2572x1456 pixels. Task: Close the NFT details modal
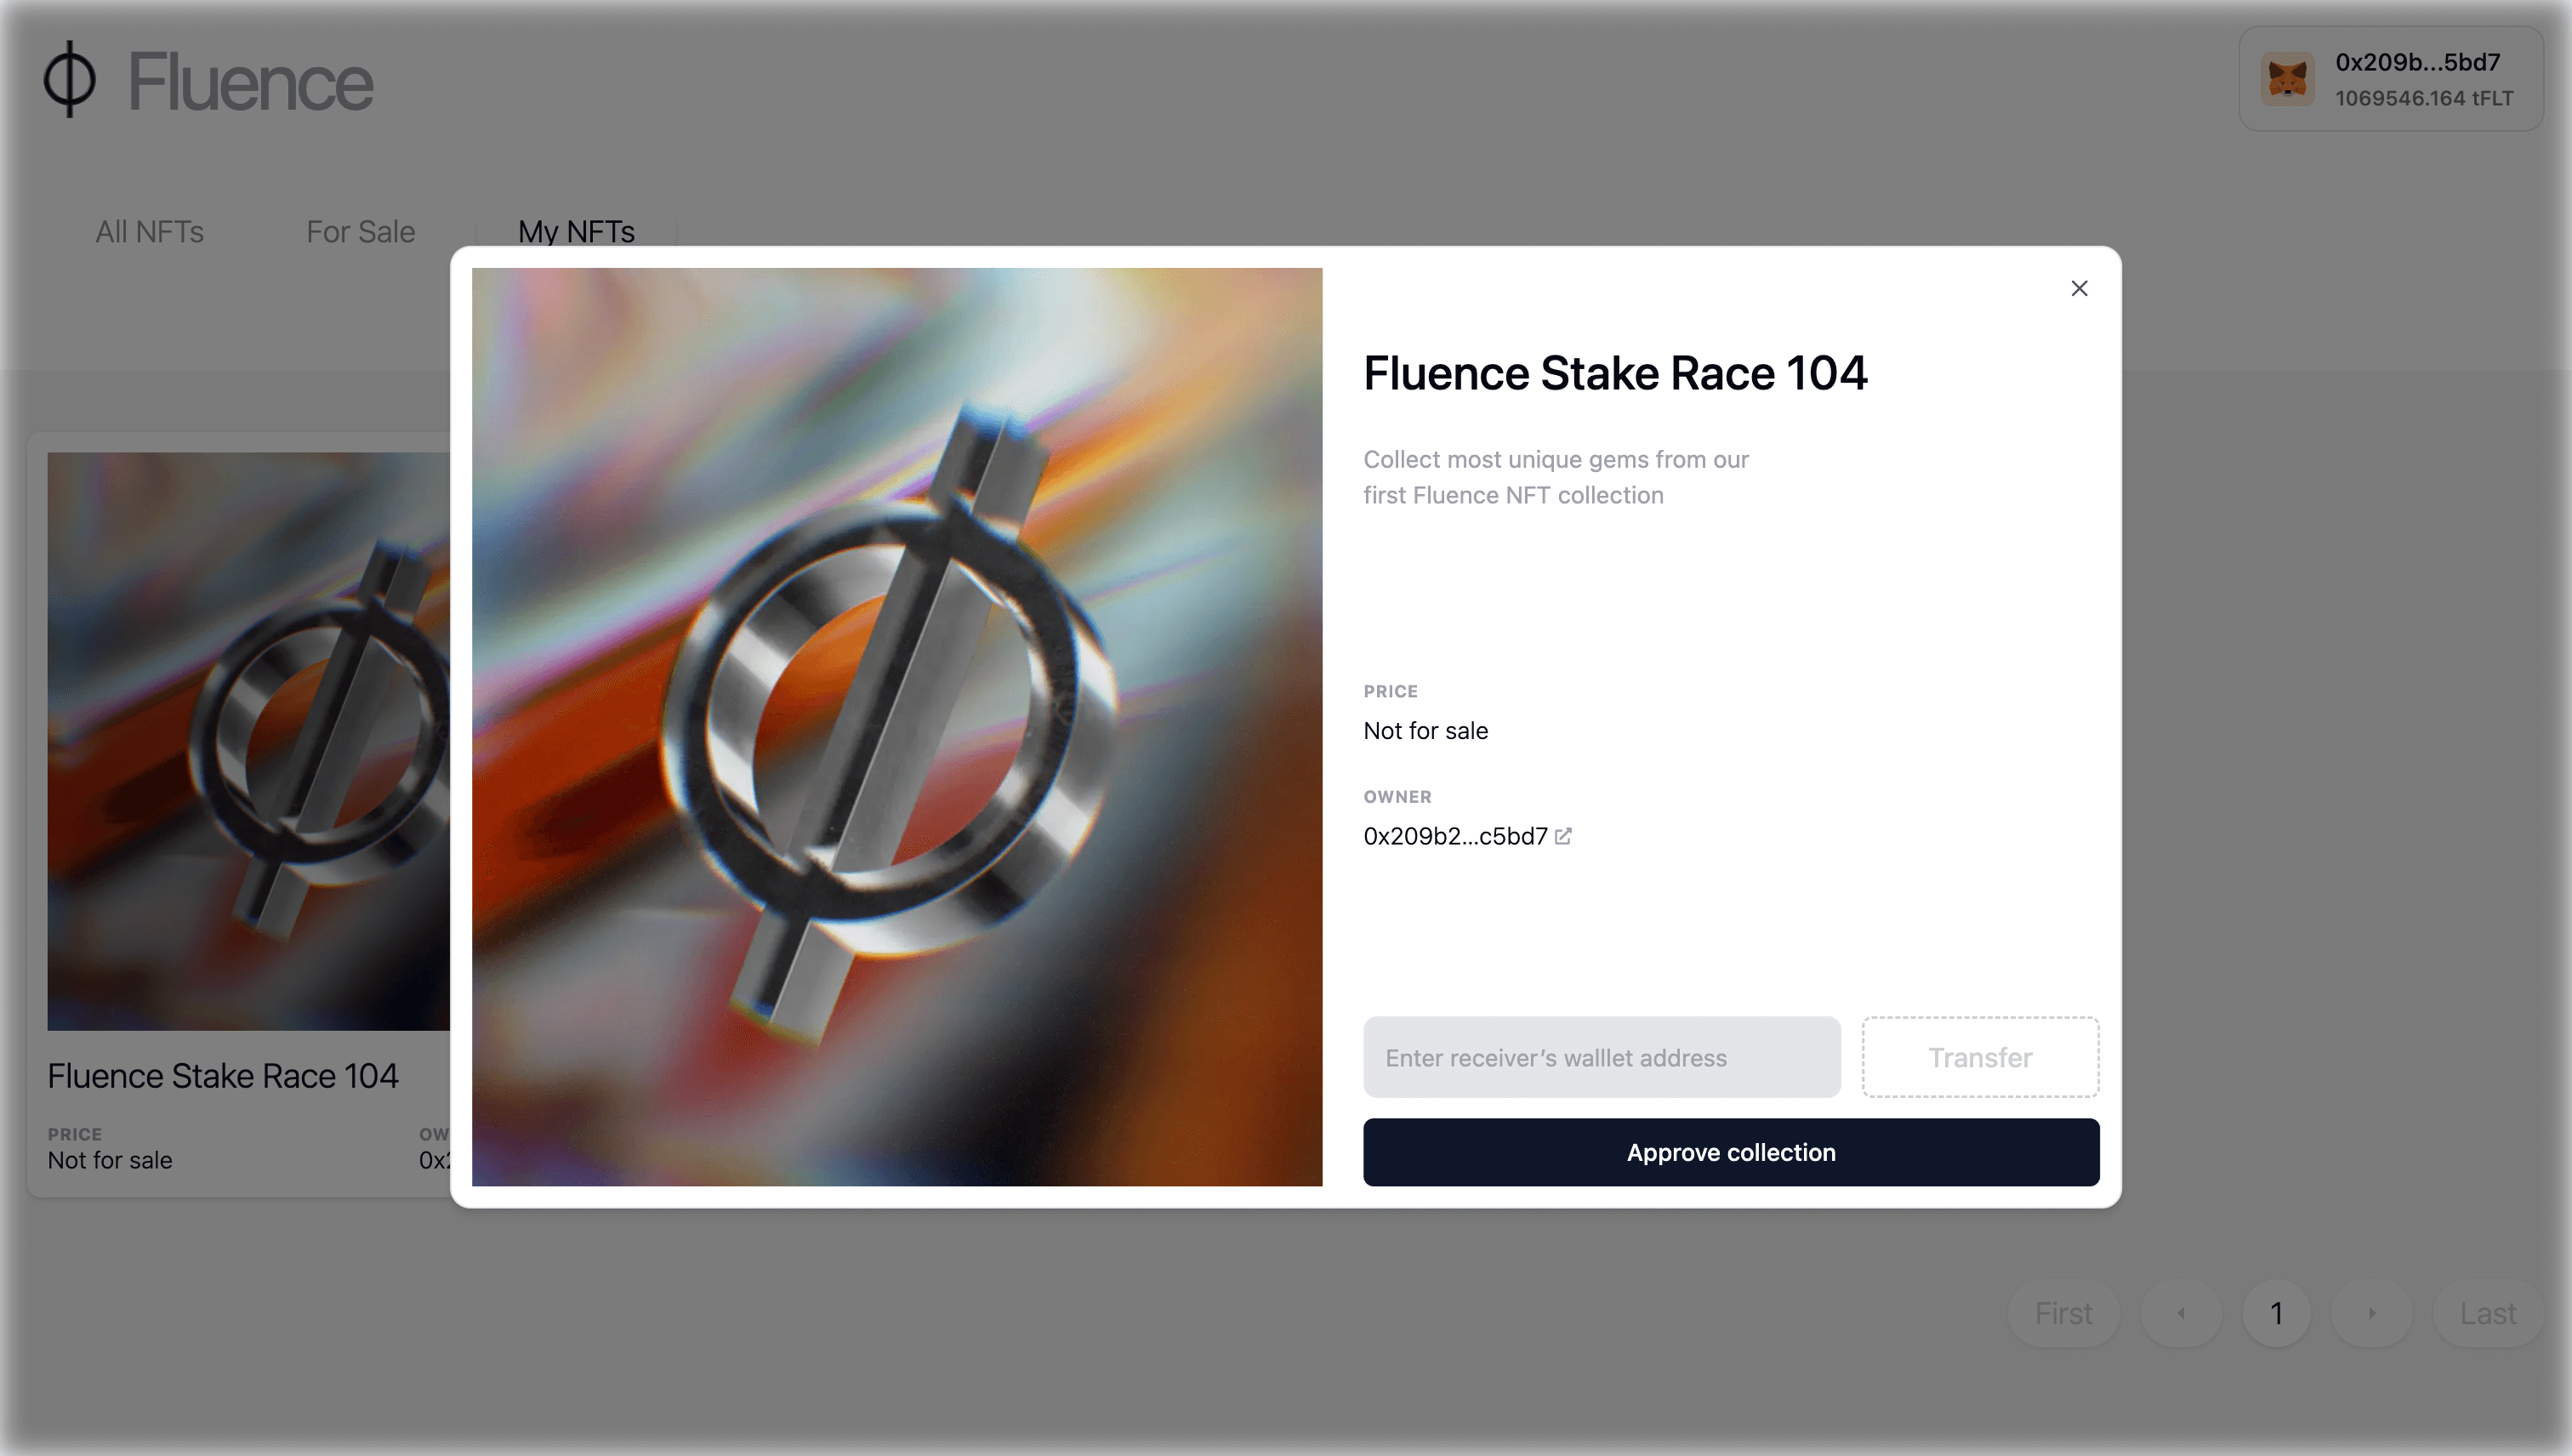point(2079,288)
